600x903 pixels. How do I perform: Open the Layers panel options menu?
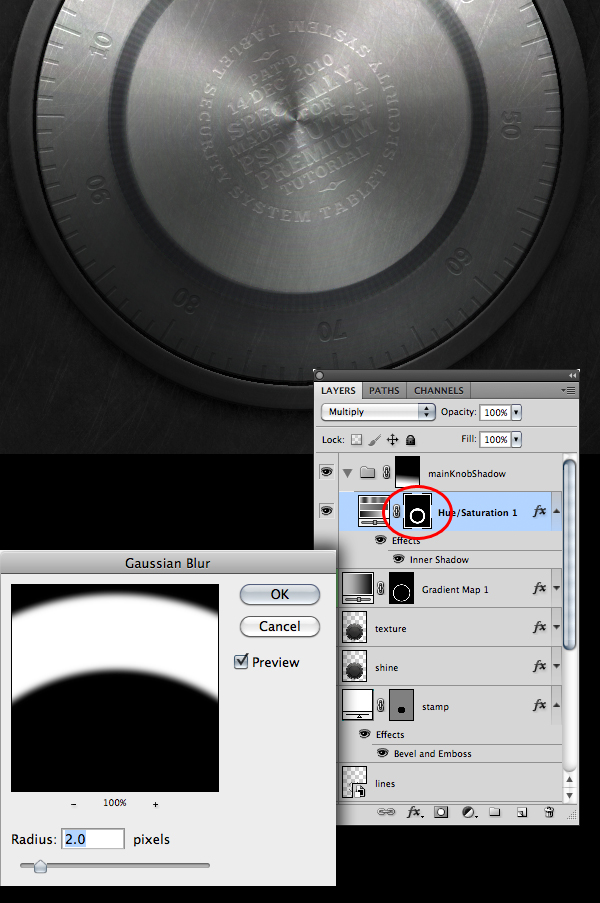pyautogui.click(x=569, y=390)
